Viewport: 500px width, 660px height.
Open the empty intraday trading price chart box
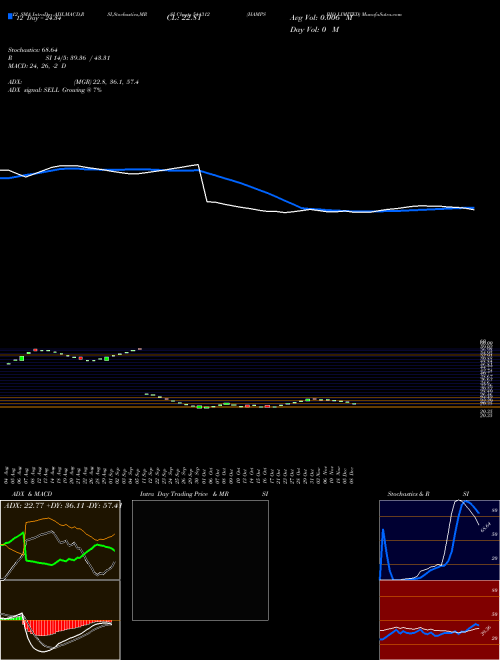200,560
